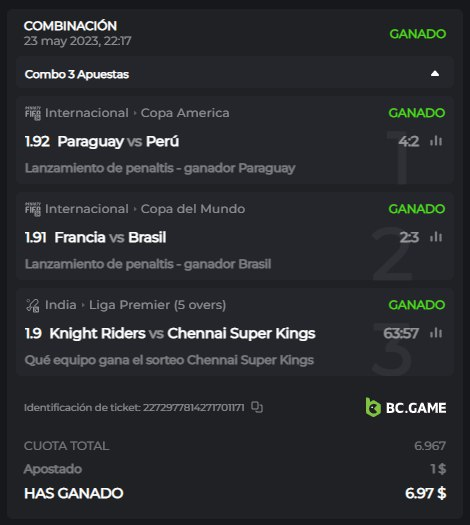Select the Paraguay vs Perú match title
The width and height of the screenshot is (470, 525).
[118, 141]
